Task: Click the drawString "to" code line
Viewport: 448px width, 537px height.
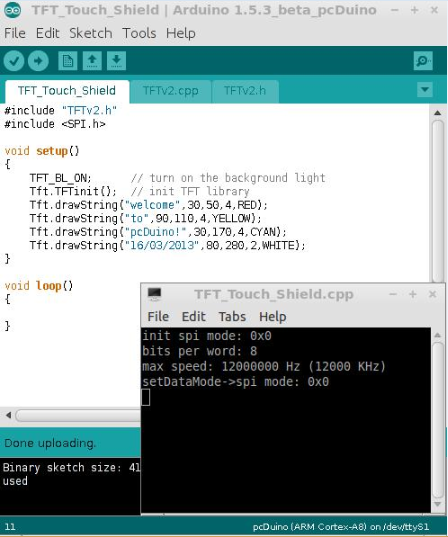Action: click(145, 218)
